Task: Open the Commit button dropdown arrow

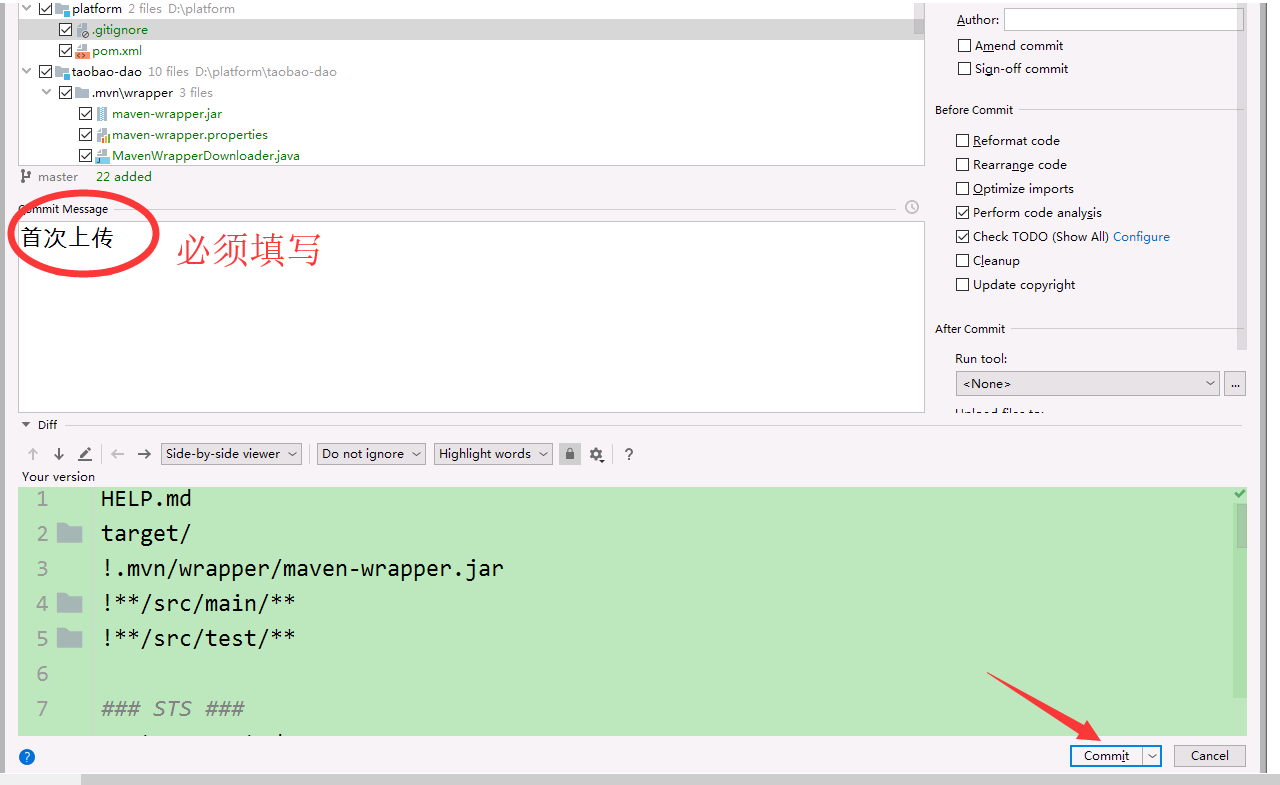Action: 1152,756
